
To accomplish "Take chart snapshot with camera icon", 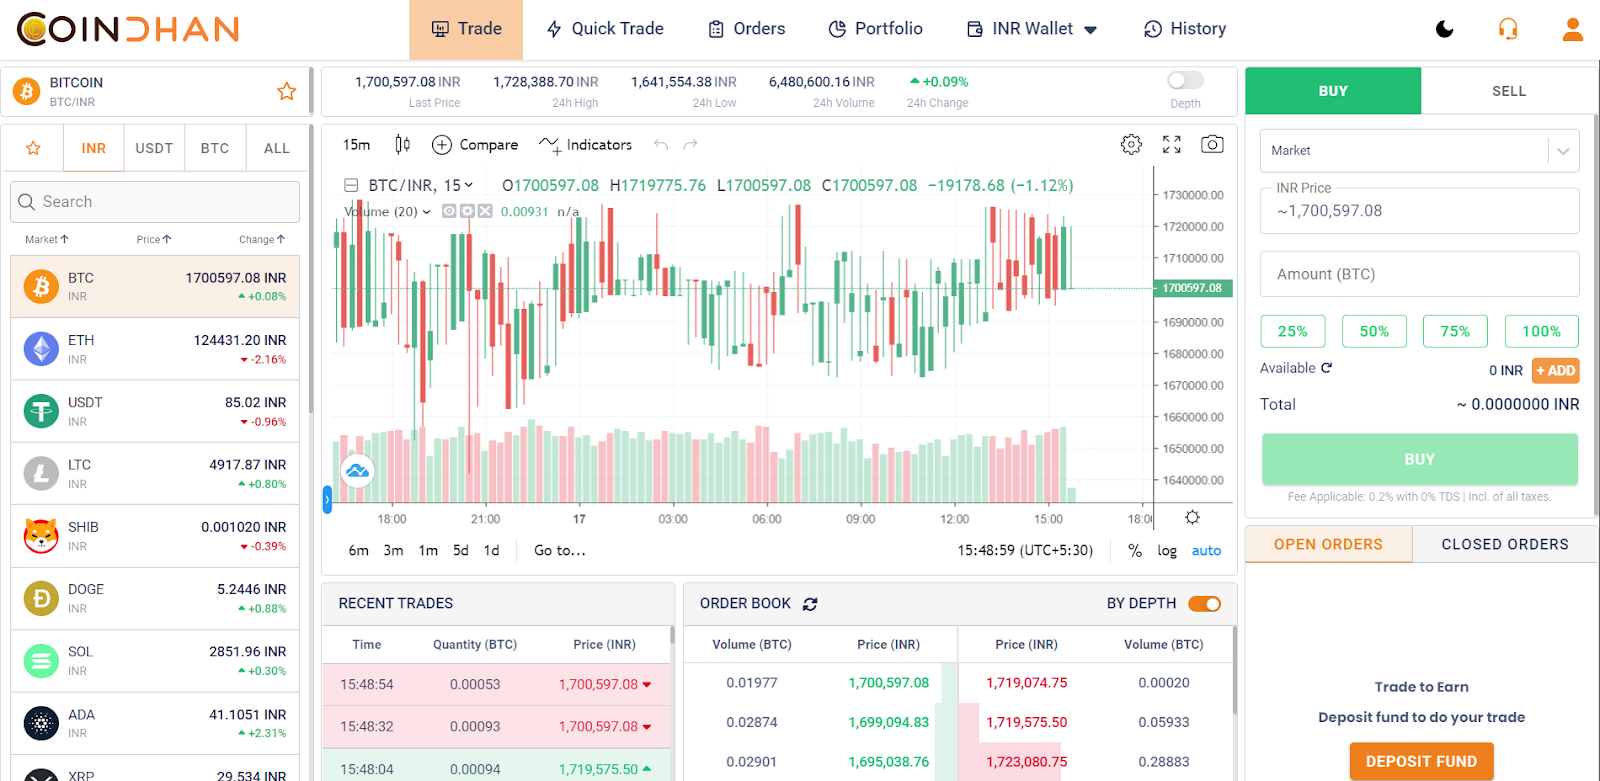I will pyautogui.click(x=1212, y=144).
